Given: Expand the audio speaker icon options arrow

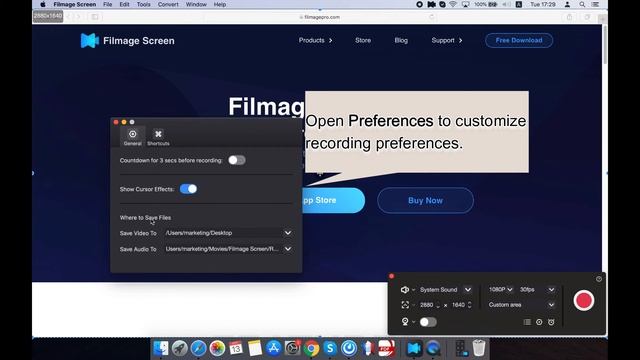Looking at the screenshot, I should (413, 290).
